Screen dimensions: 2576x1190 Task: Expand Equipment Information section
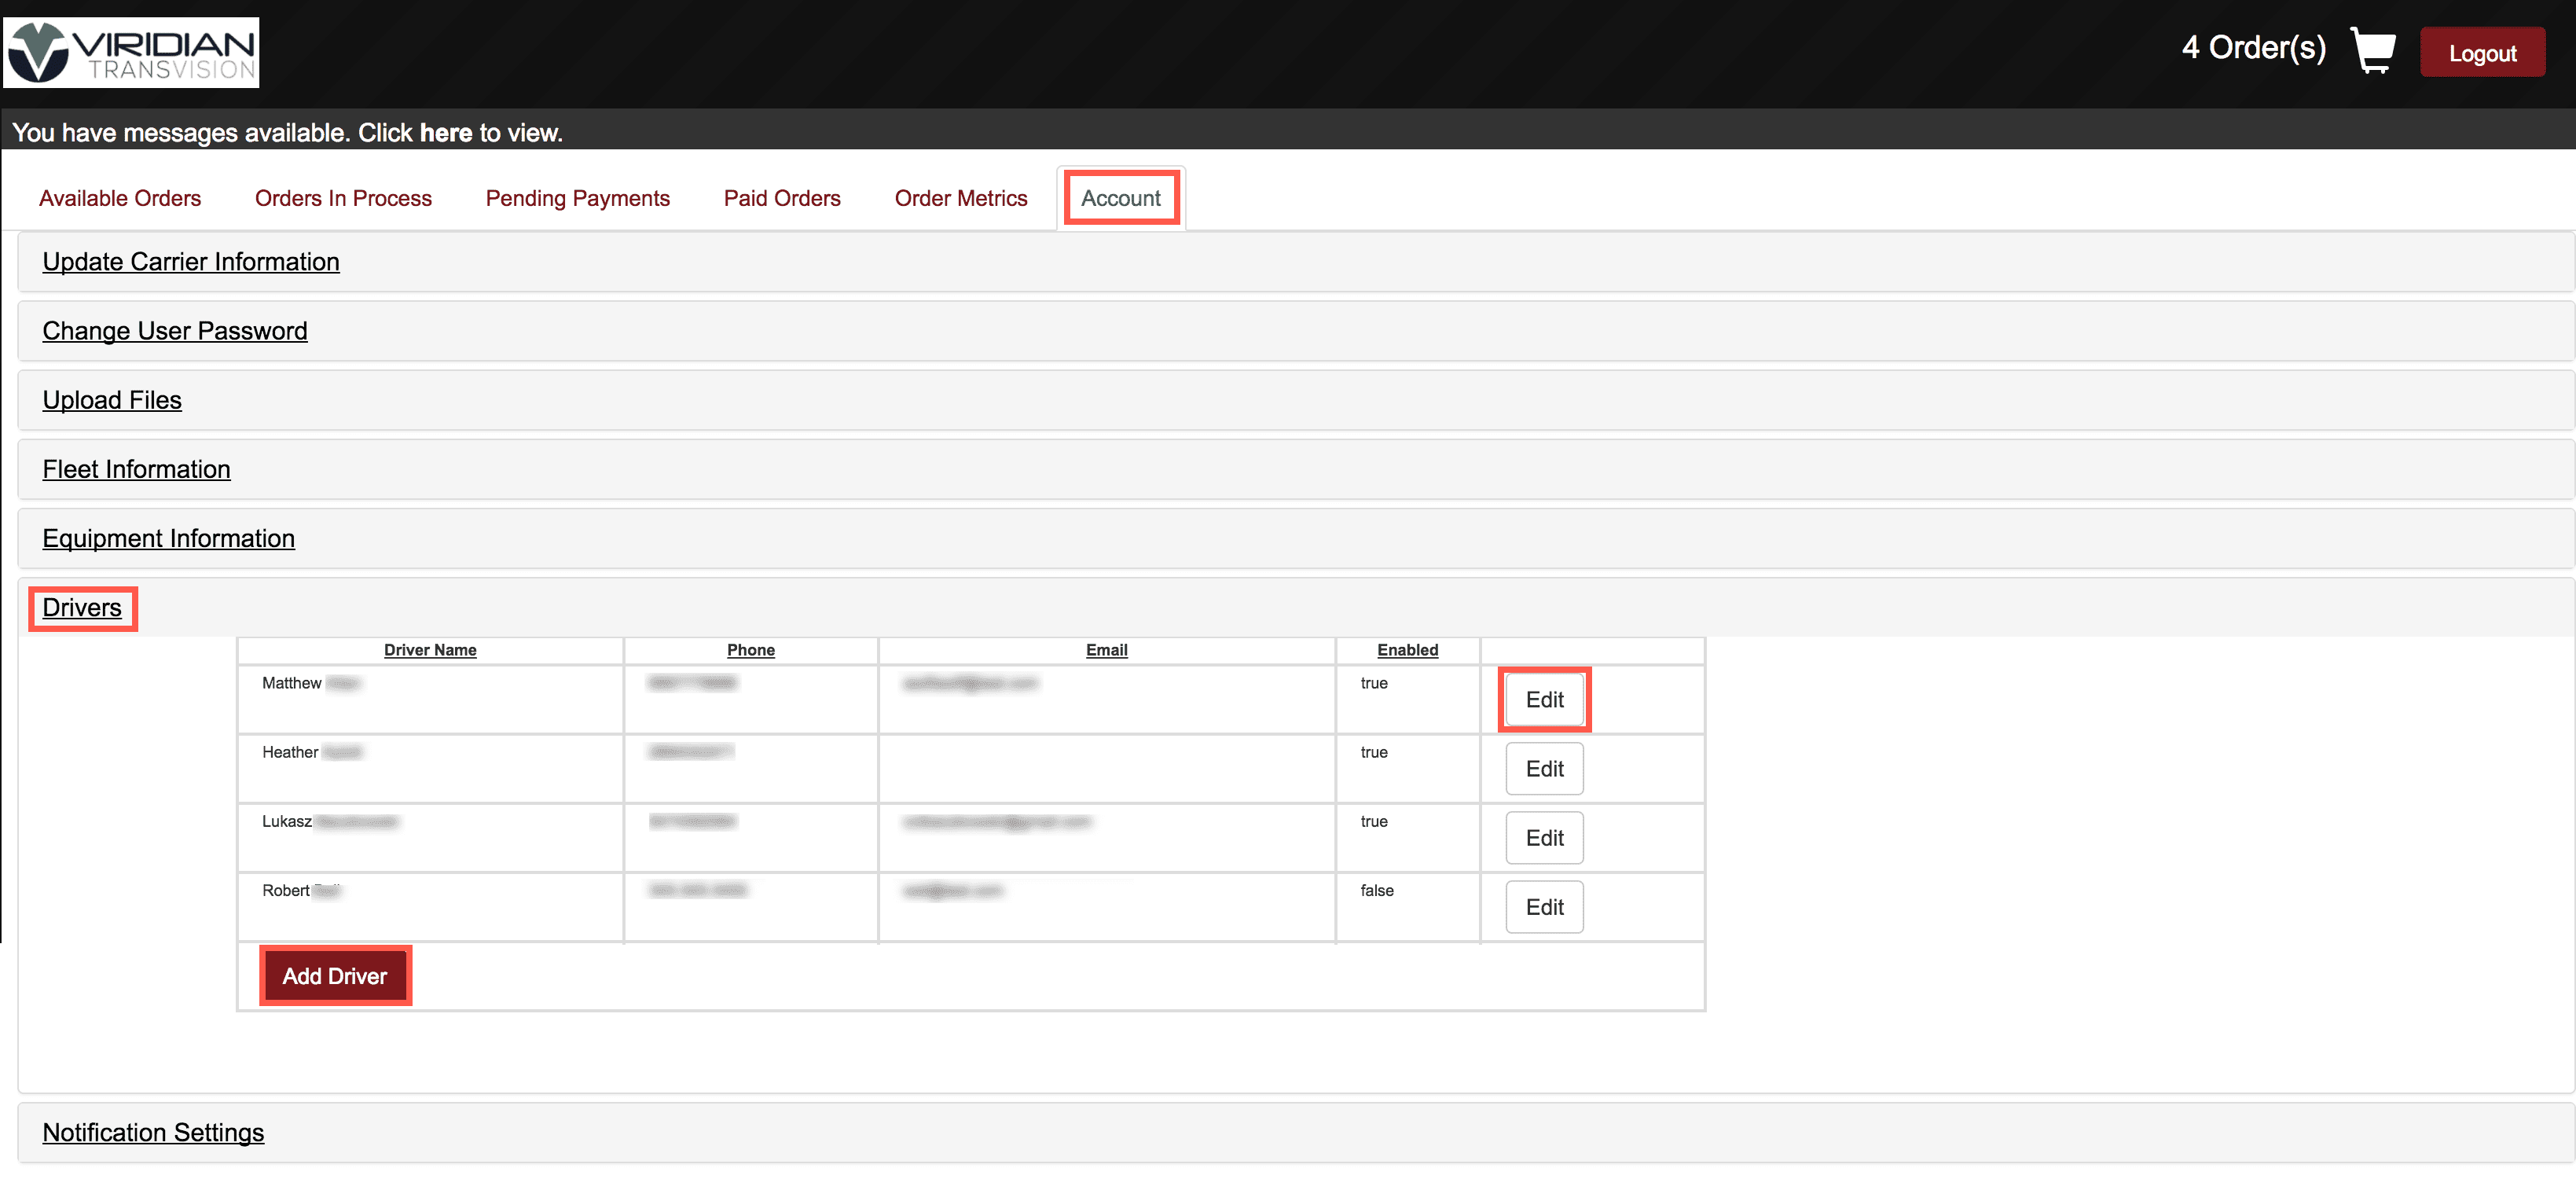pos(168,538)
